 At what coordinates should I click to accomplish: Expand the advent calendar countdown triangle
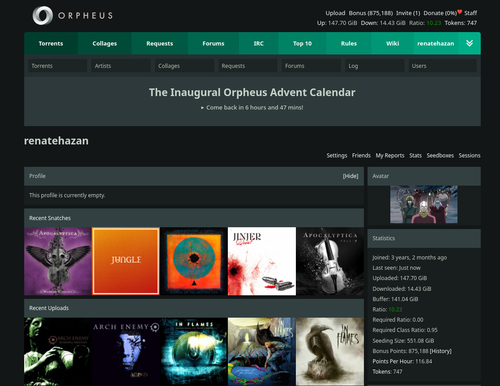click(202, 108)
